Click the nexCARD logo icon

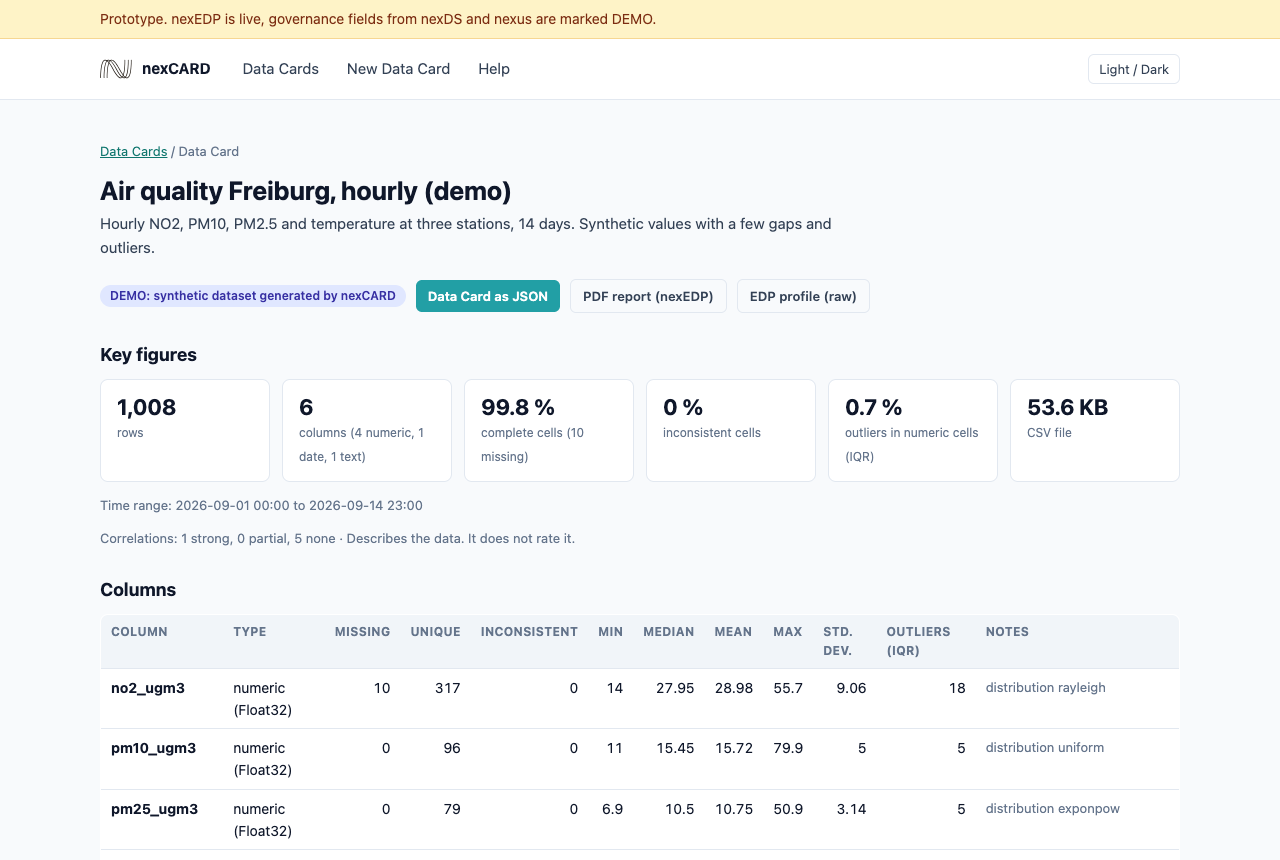click(x=116, y=69)
